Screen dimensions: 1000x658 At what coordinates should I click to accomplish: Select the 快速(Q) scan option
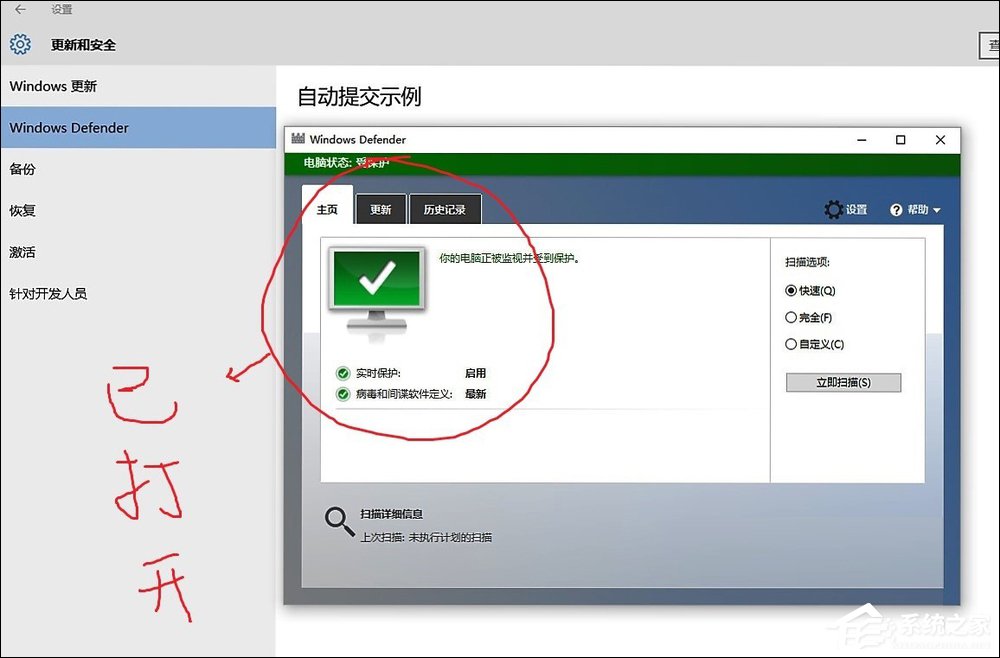tap(790, 291)
